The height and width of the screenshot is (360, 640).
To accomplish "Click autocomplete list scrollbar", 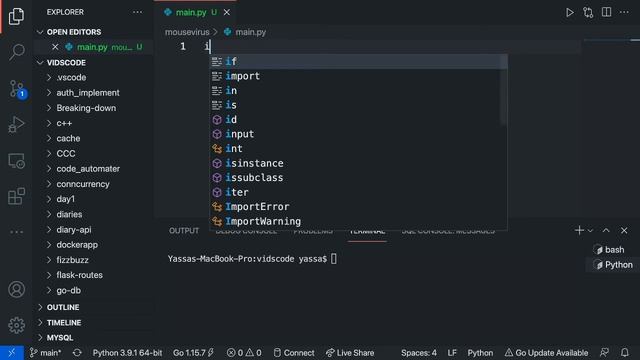I will pos(504,90).
